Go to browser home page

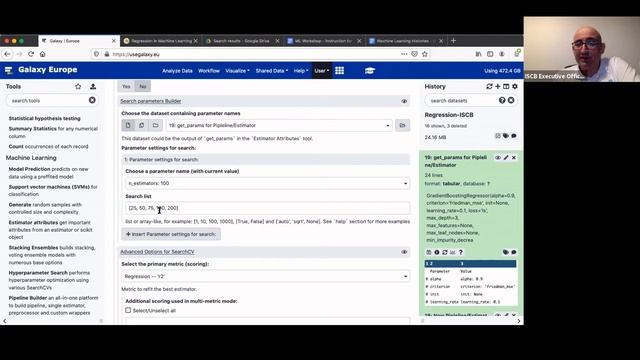pyautogui.click(x=42, y=54)
